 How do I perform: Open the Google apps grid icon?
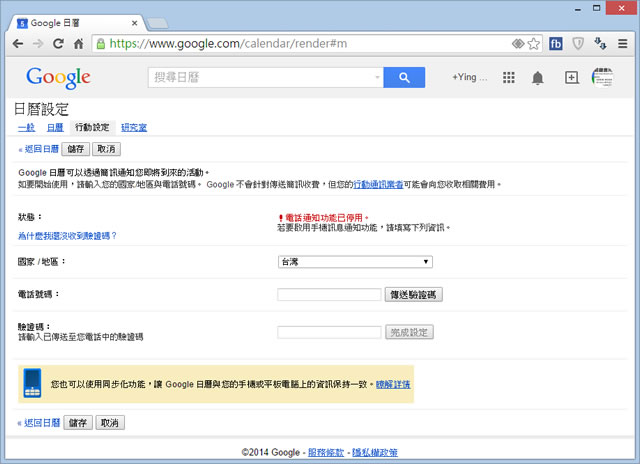[x=509, y=77]
